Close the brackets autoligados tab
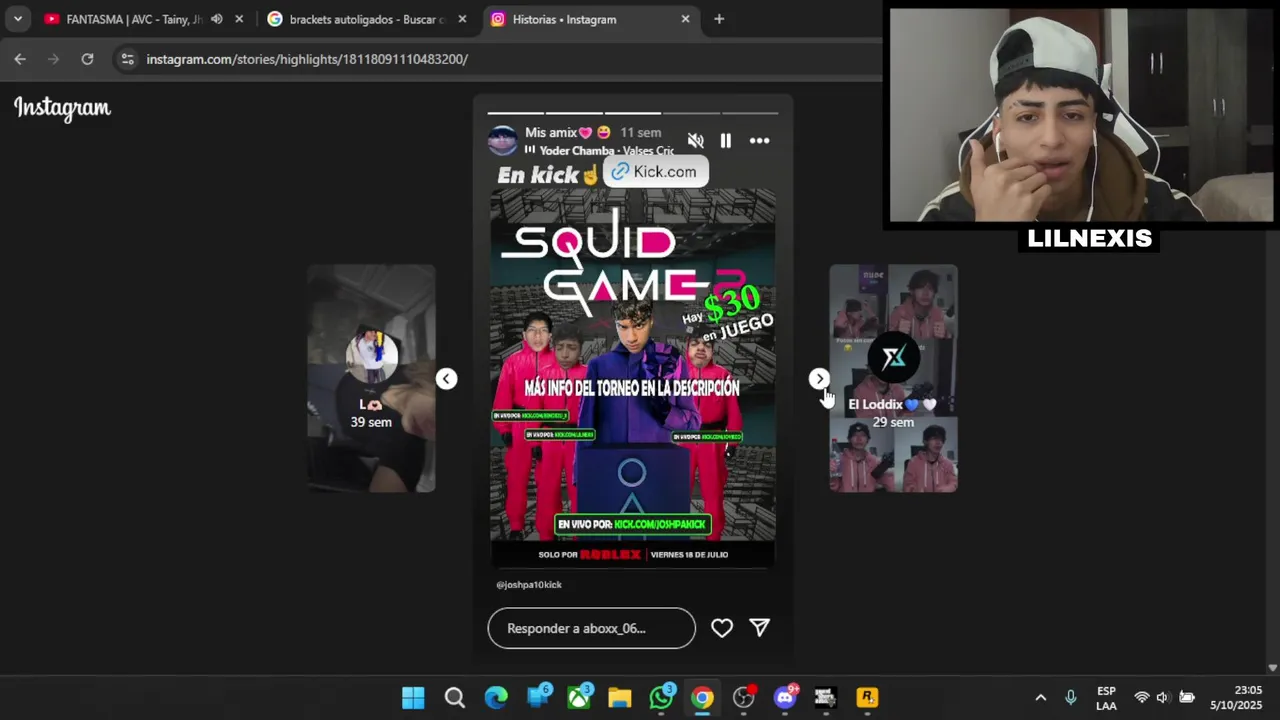 pyautogui.click(x=462, y=19)
